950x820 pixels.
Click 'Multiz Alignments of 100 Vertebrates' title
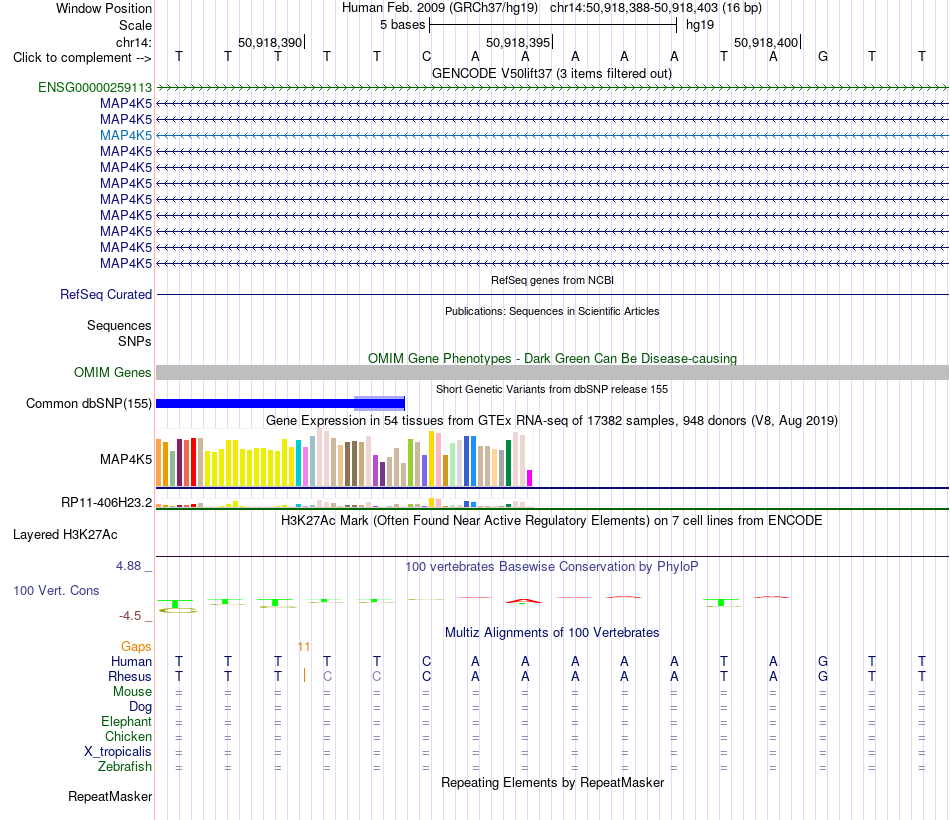[x=552, y=633]
